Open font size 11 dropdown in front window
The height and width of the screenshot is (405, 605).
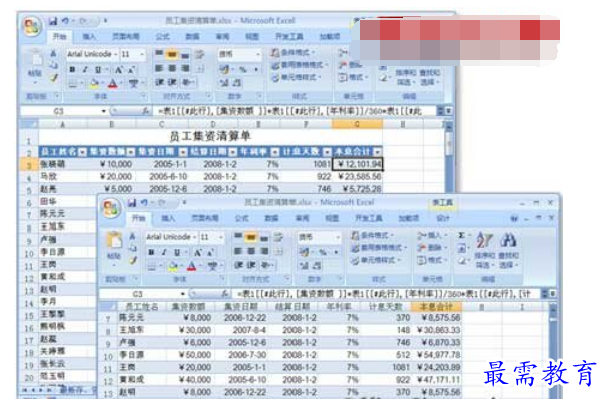click(x=221, y=237)
